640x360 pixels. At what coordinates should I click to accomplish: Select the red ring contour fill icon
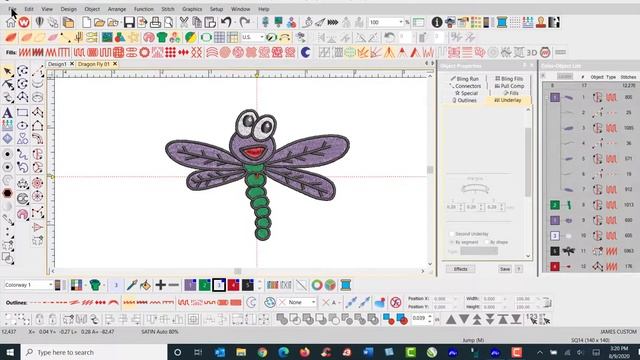point(144,52)
